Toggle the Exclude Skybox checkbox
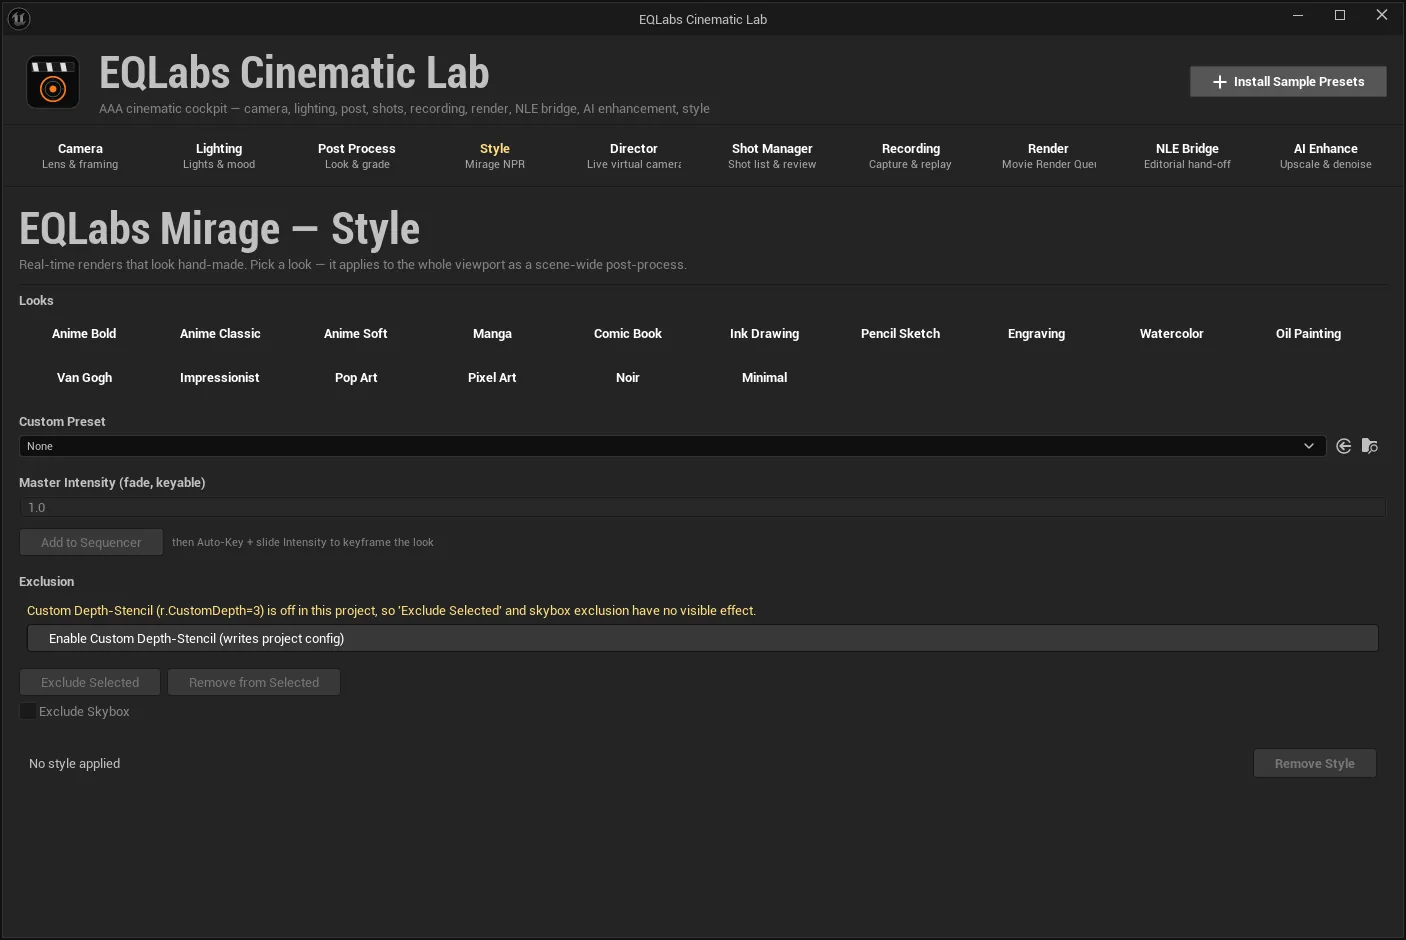 pos(28,711)
